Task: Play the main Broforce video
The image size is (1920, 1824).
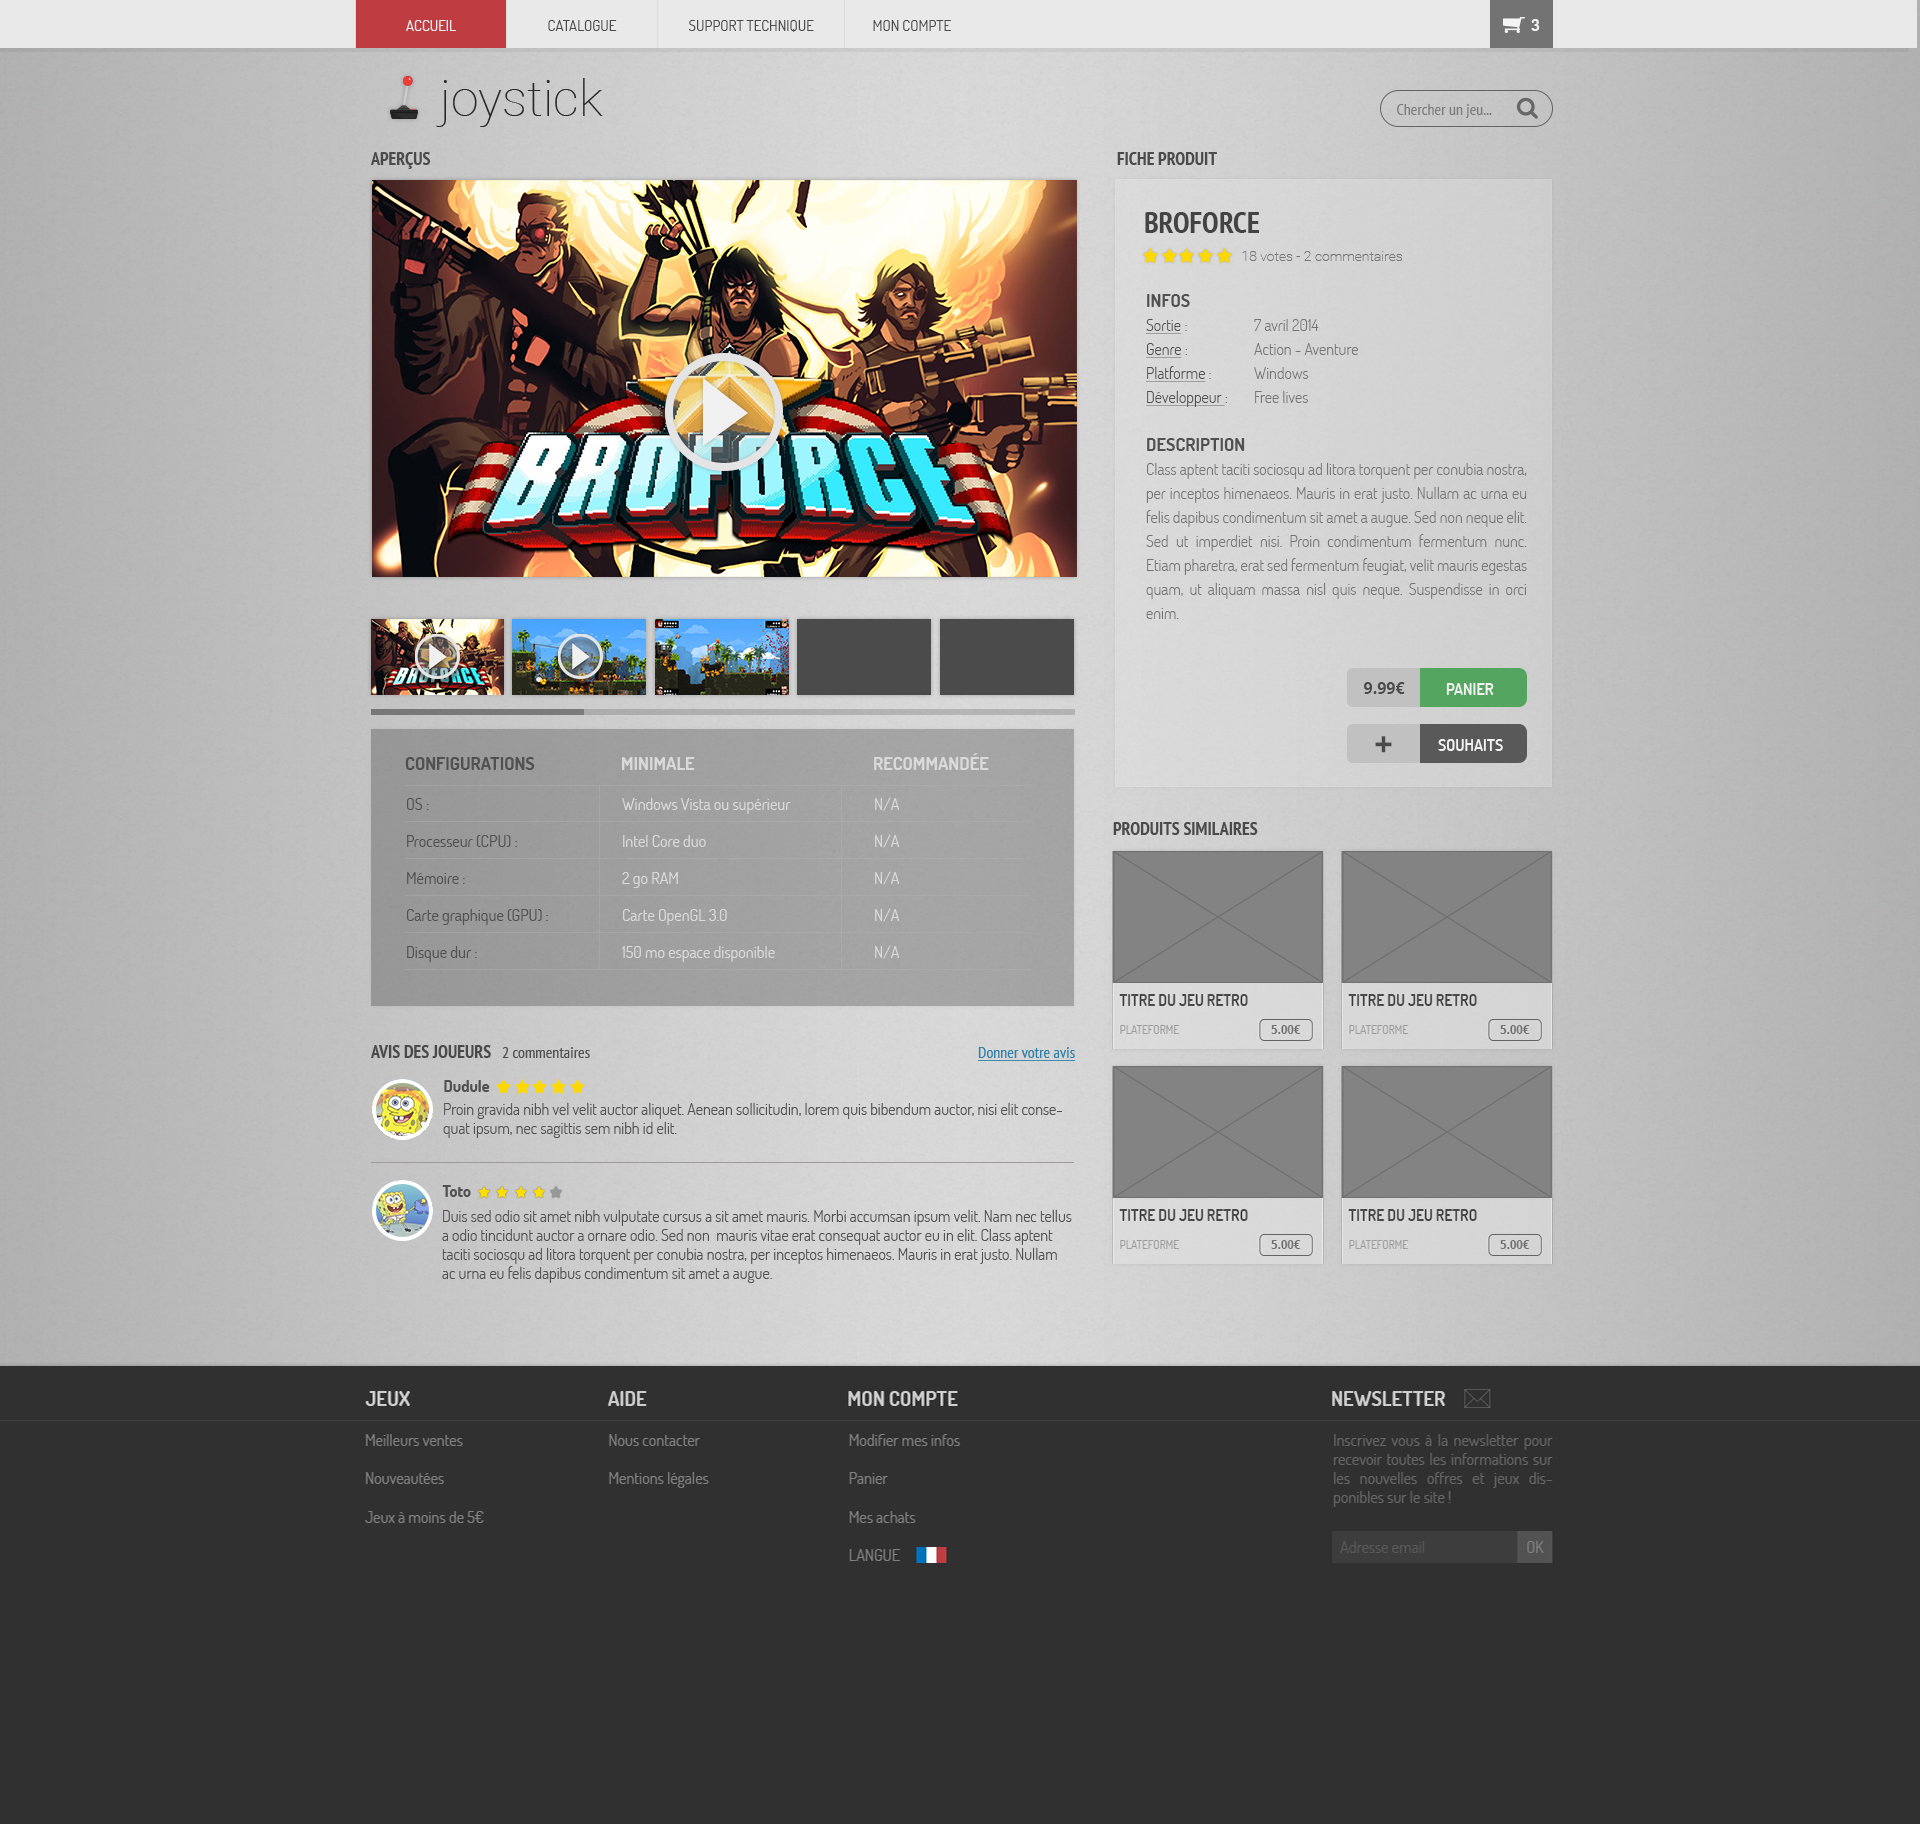Action: tap(723, 411)
